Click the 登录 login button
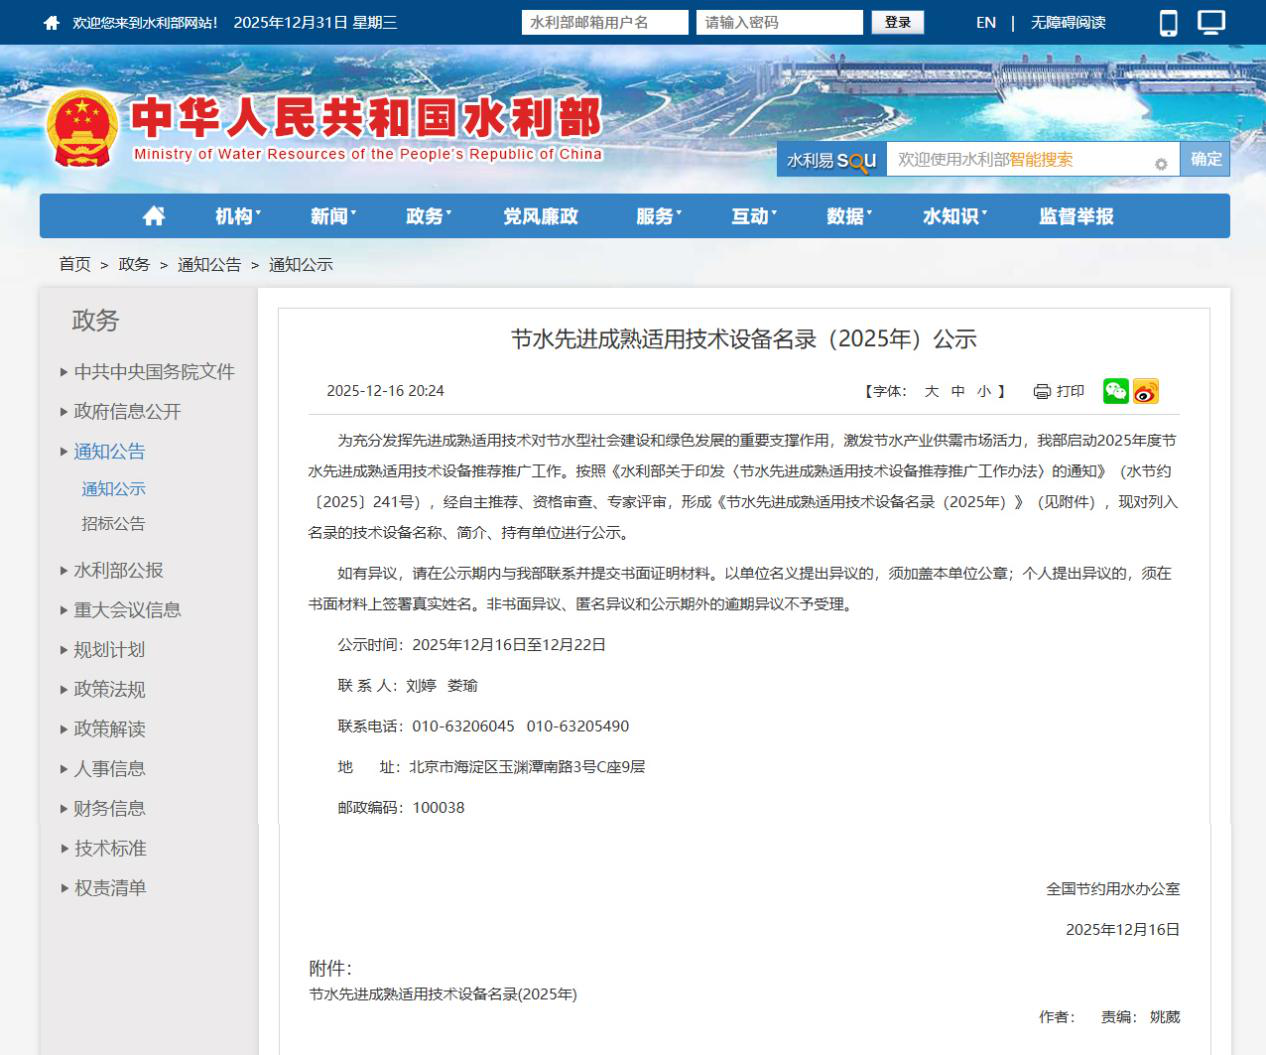The height and width of the screenshot is (1055, 1266). coord(899,21)
